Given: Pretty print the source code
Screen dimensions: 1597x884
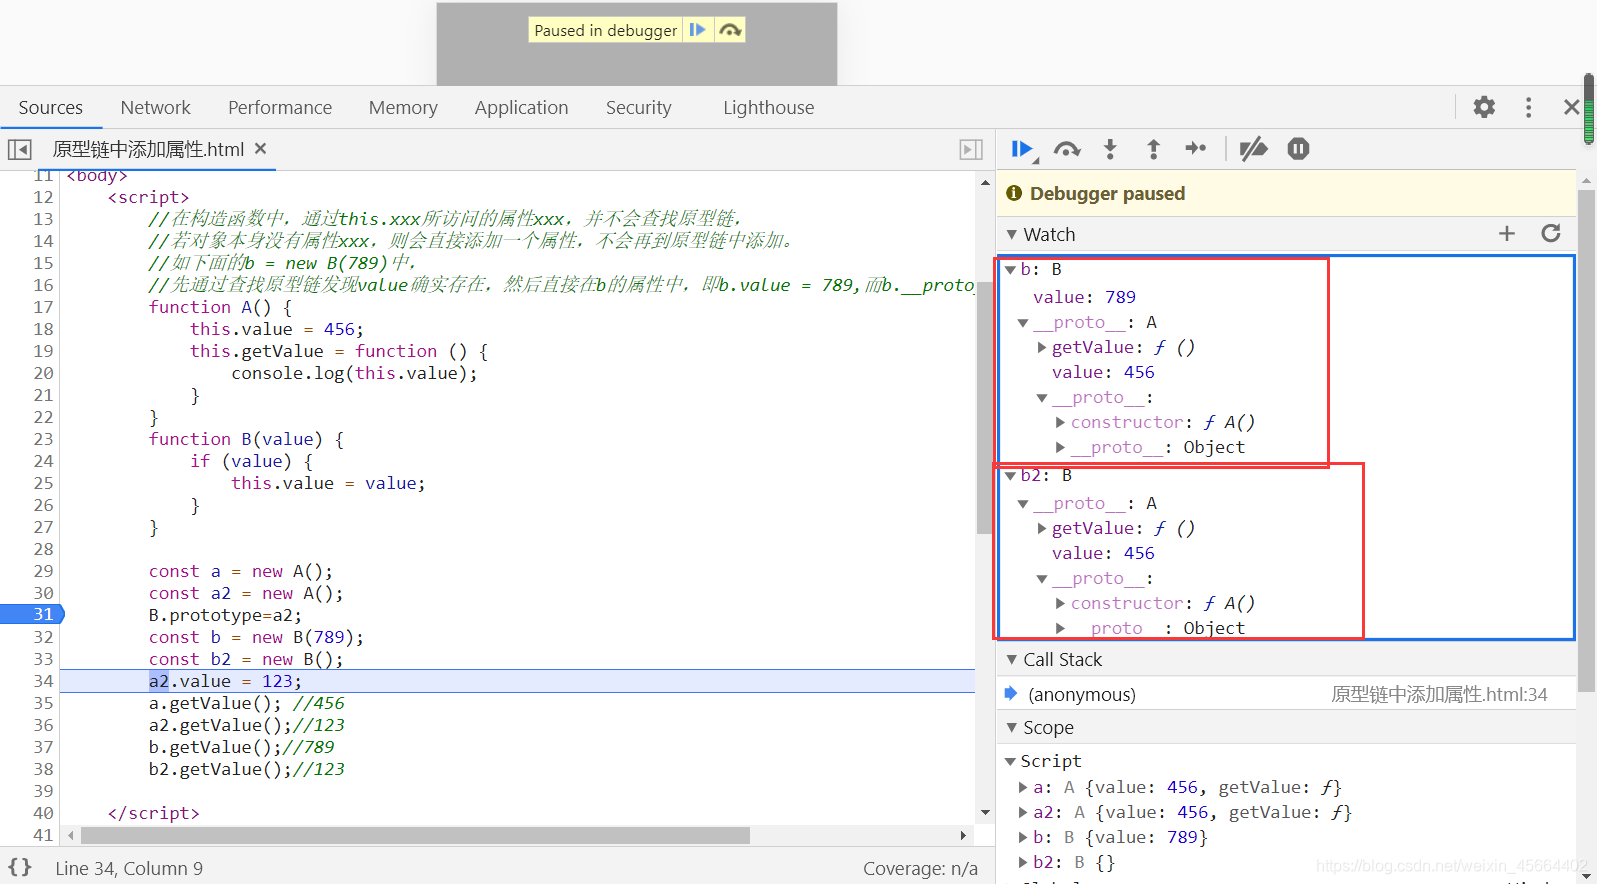Looking at the screenshot, I should tap(20, 867).
